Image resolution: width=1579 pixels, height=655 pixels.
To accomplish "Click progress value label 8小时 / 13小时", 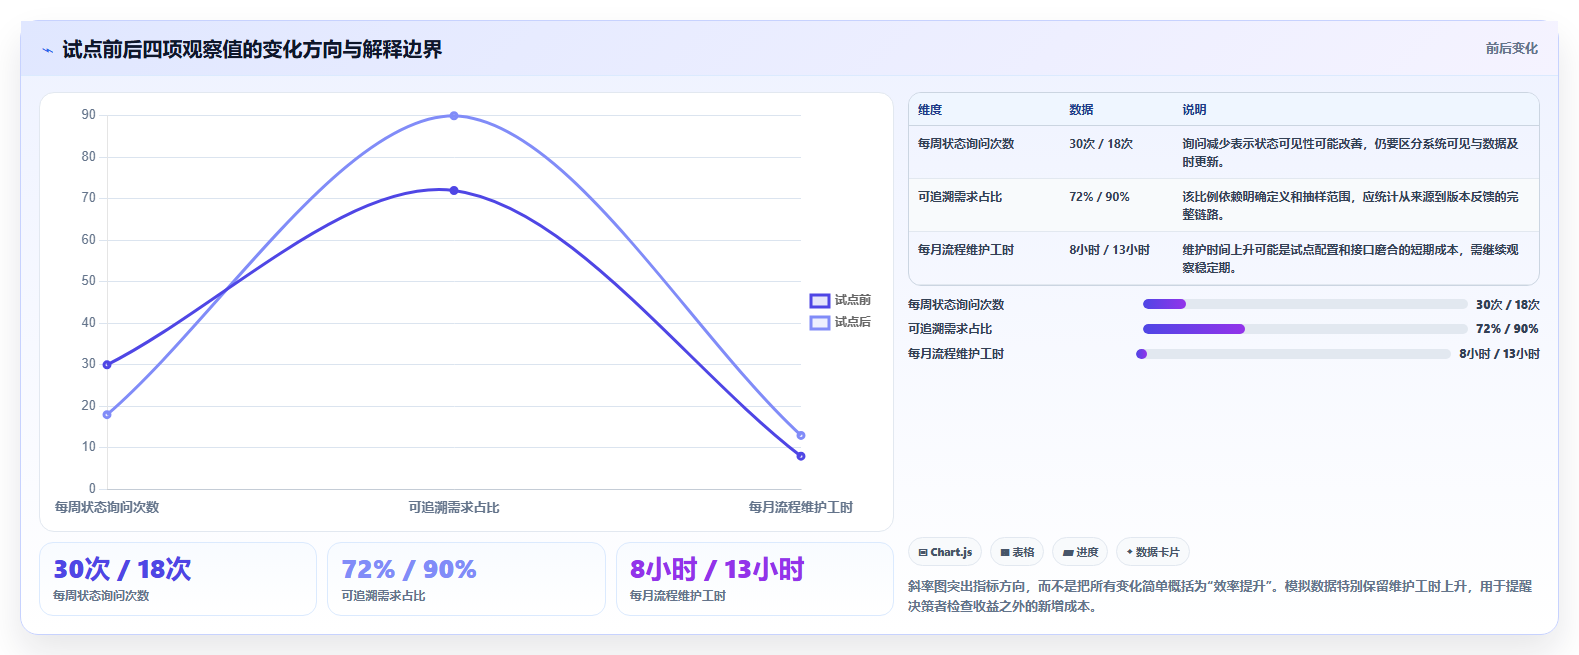I will pyautogui.click(x=1499, y=354).
